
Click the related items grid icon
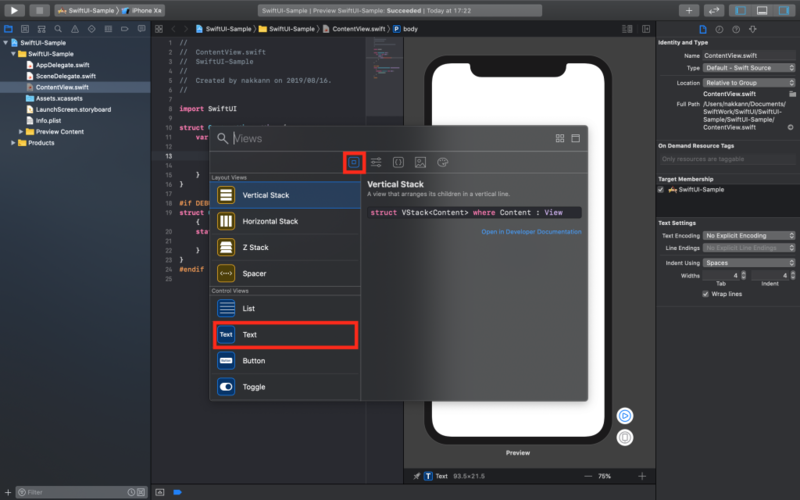point(159,29)
